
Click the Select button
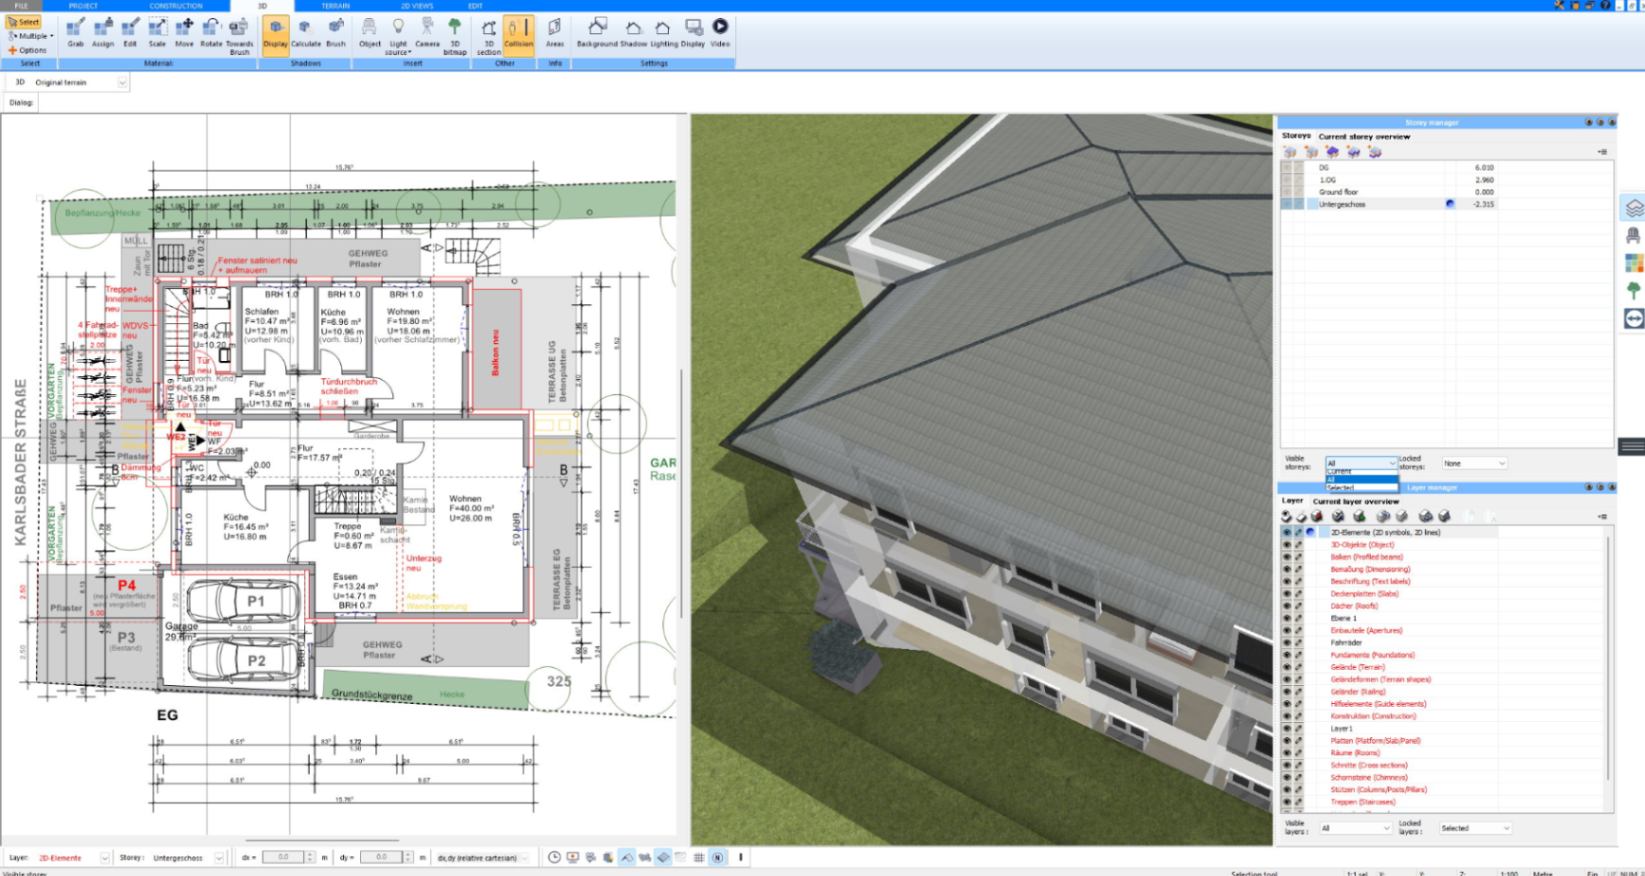(24, 22)
